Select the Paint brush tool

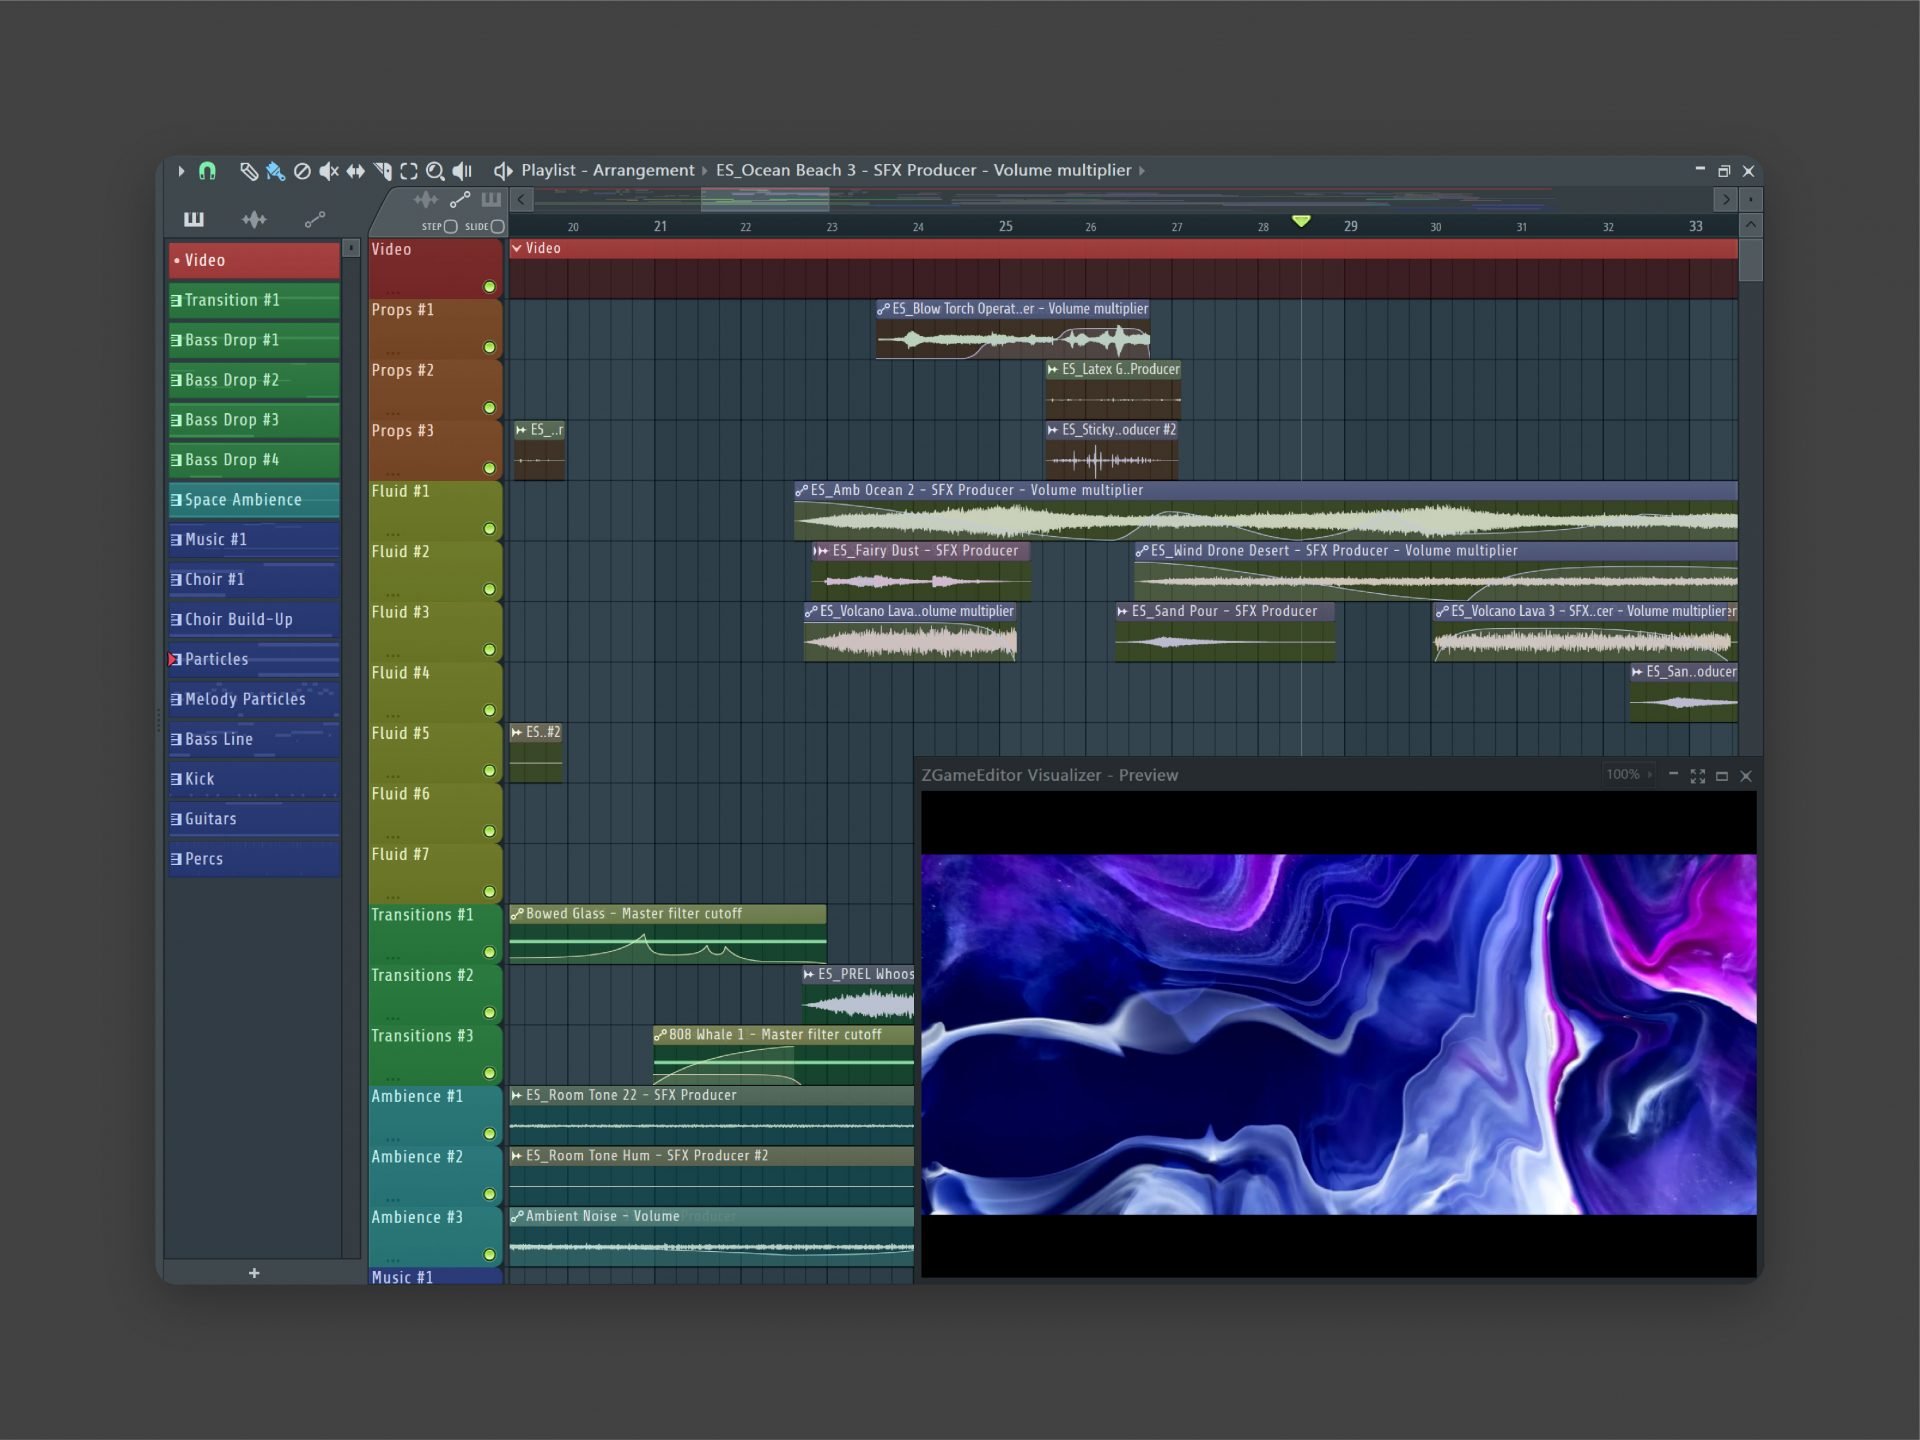[275, 171]
